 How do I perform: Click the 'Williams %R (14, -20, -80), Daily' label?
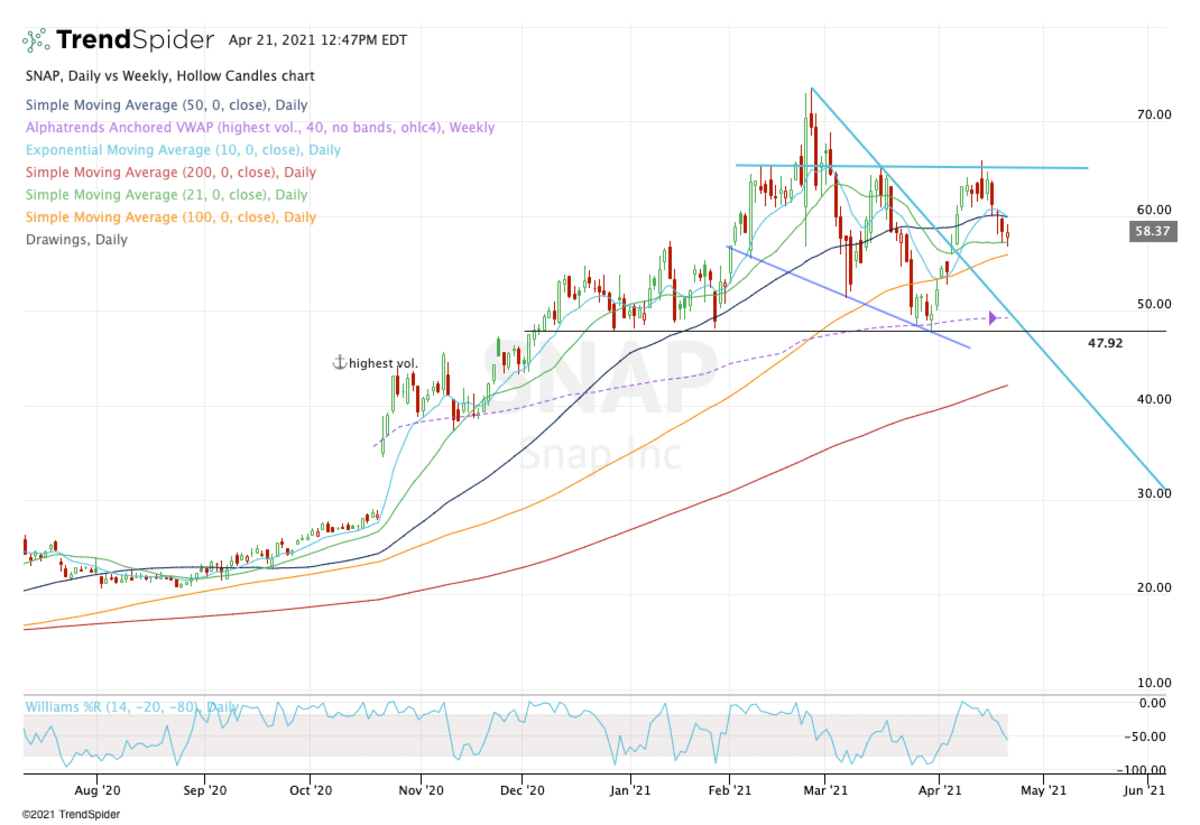pyautogui.click(x=132, y=708)
